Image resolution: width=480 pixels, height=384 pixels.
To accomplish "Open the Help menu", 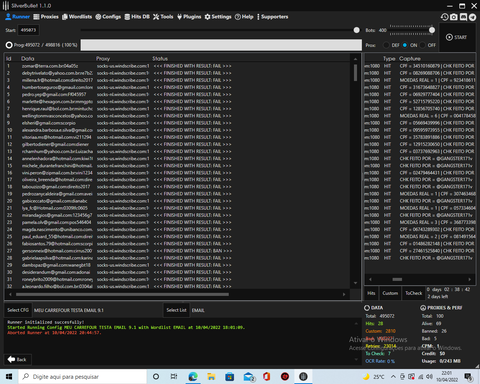I will point(244,17).
